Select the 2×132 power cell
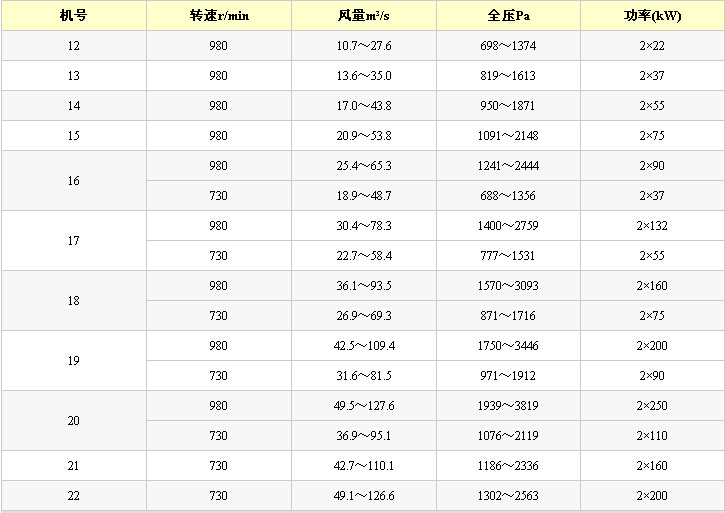725x513 pixels. point(652,226)
